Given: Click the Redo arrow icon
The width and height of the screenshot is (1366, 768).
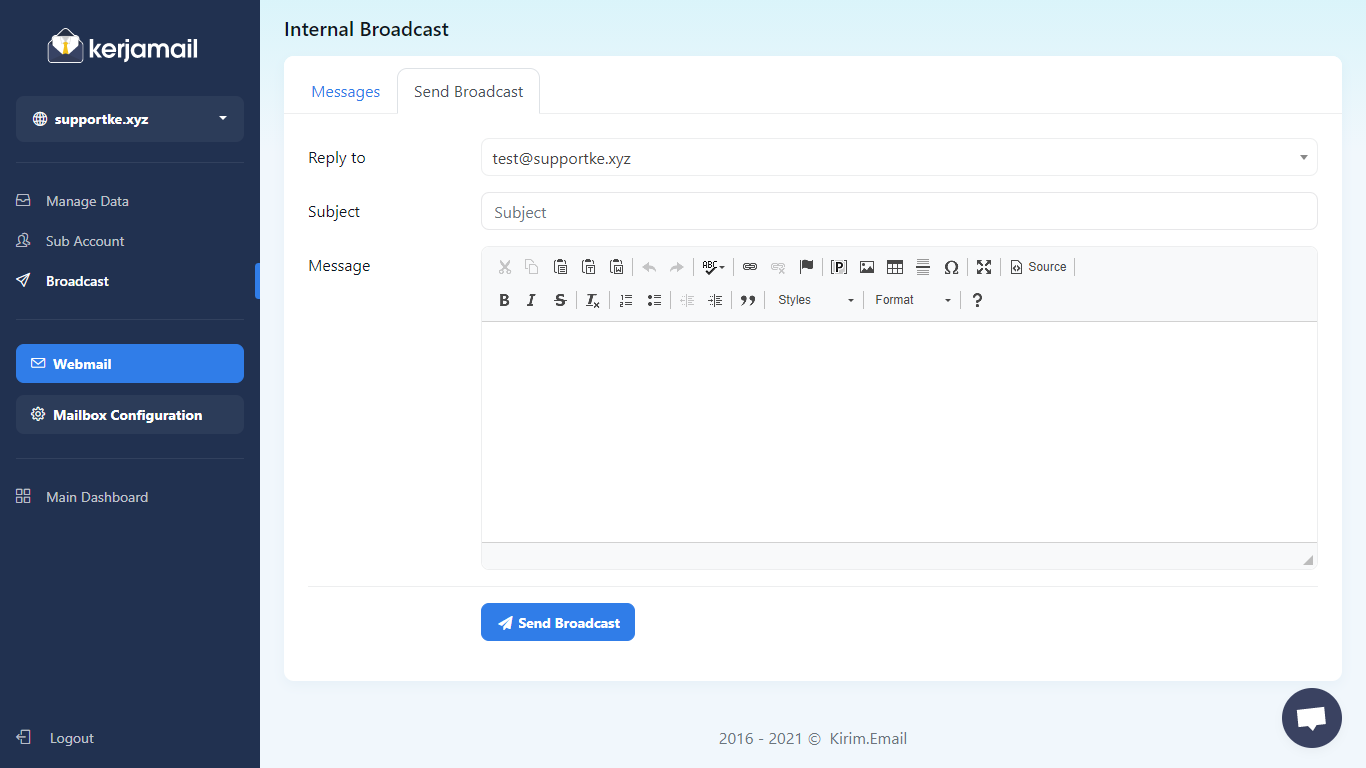Looking at the screenshot, I should coord(677,267).
